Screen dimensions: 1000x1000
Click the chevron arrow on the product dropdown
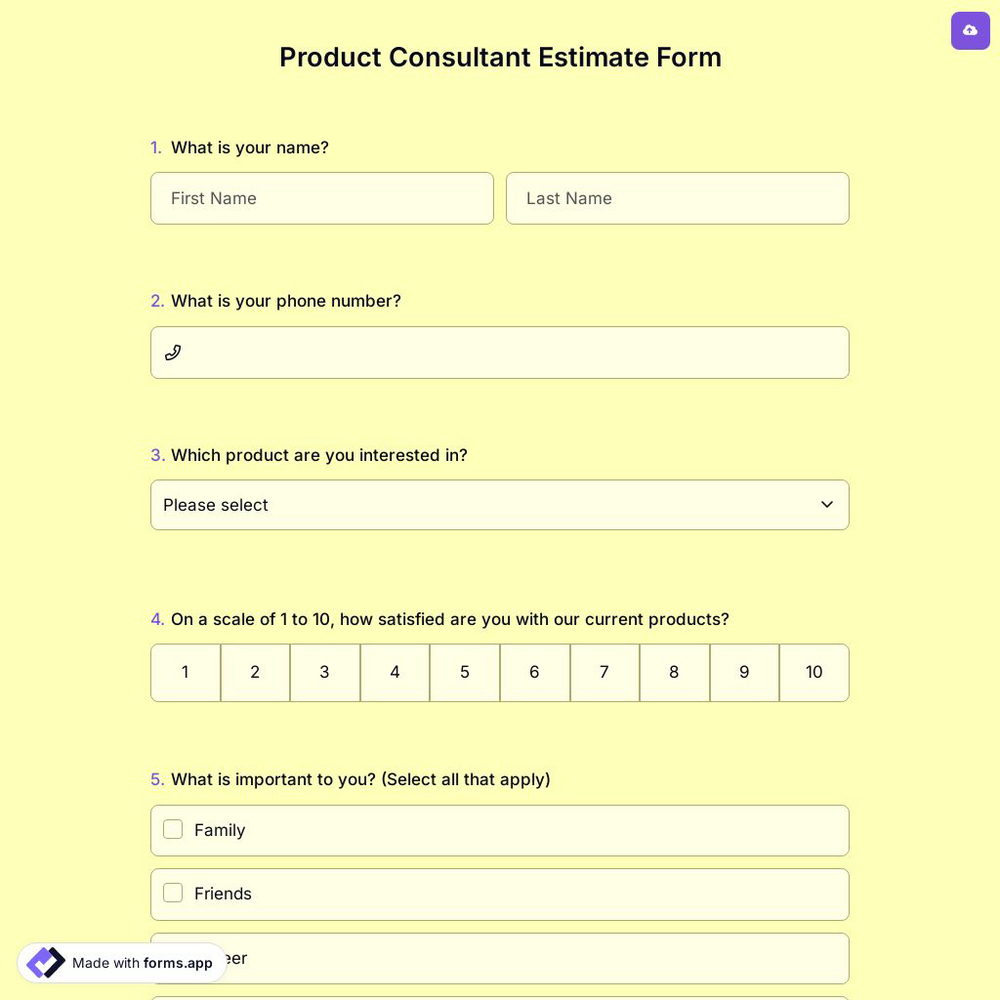[x=827, y=505]
